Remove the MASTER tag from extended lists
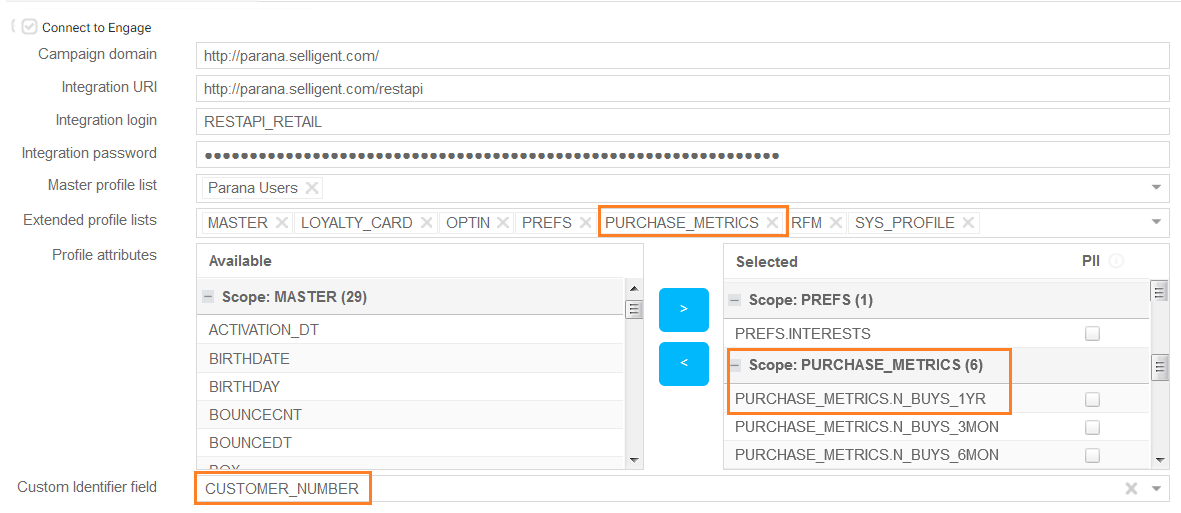Image resolution: width=1181 pixels, height=513 pixels. tap(281, 223)
